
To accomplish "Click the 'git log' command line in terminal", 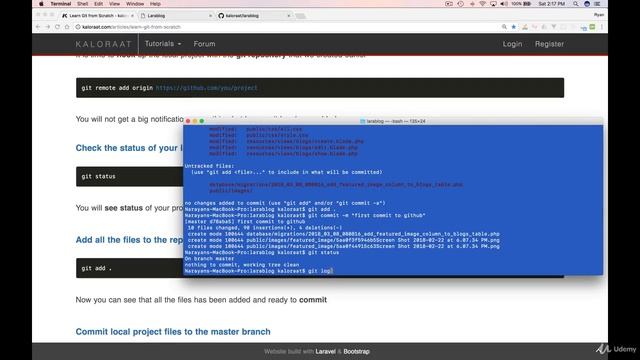I will pos(258,271).
